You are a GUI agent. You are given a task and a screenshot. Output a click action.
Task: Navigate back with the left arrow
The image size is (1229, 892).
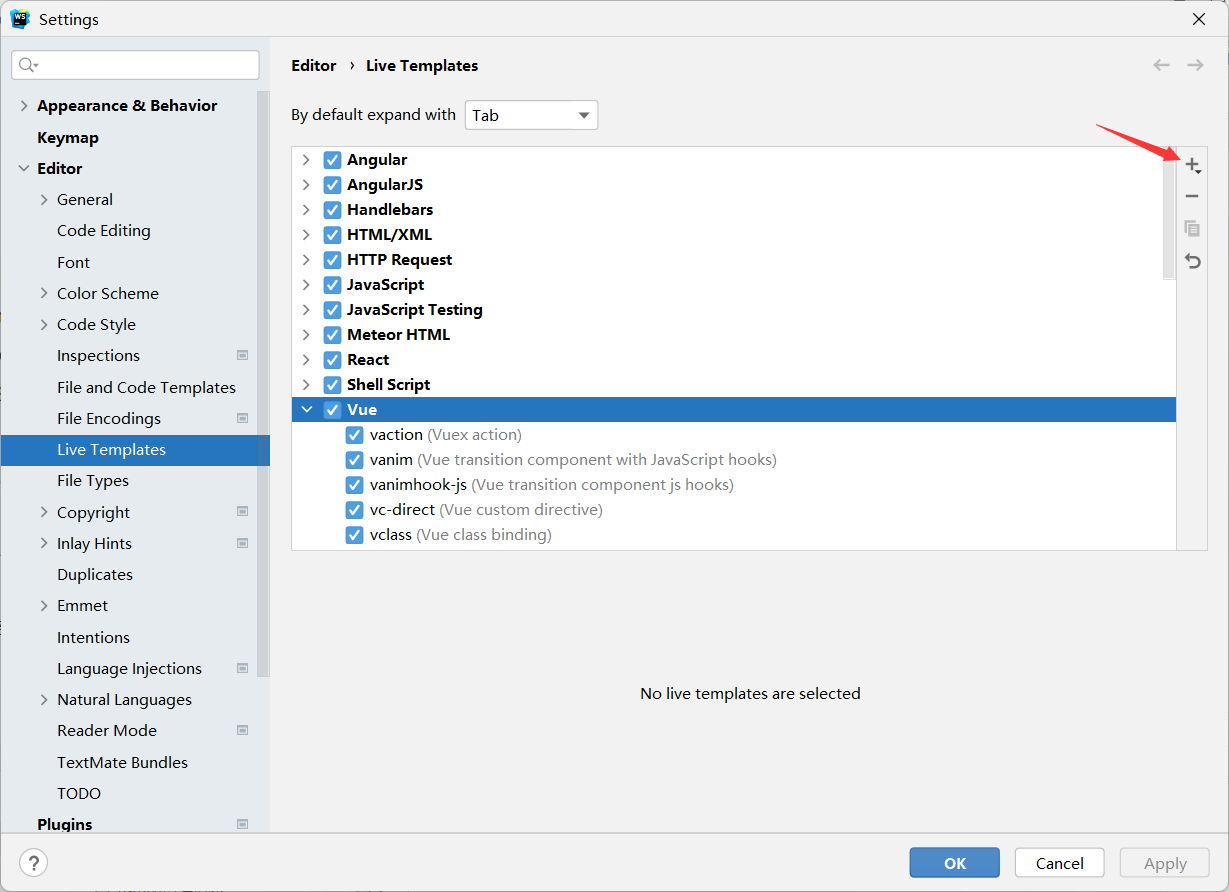click(1161, 65)
